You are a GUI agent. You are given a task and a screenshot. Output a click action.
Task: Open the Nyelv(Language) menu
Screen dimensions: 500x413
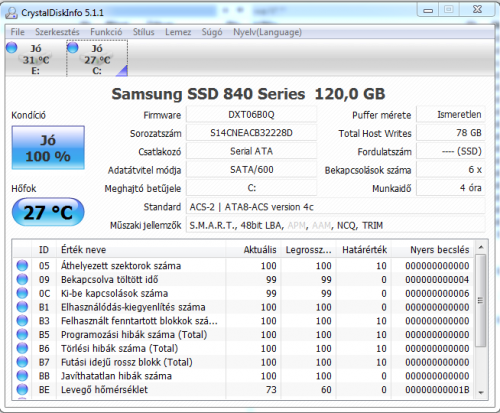click(267, 32)
